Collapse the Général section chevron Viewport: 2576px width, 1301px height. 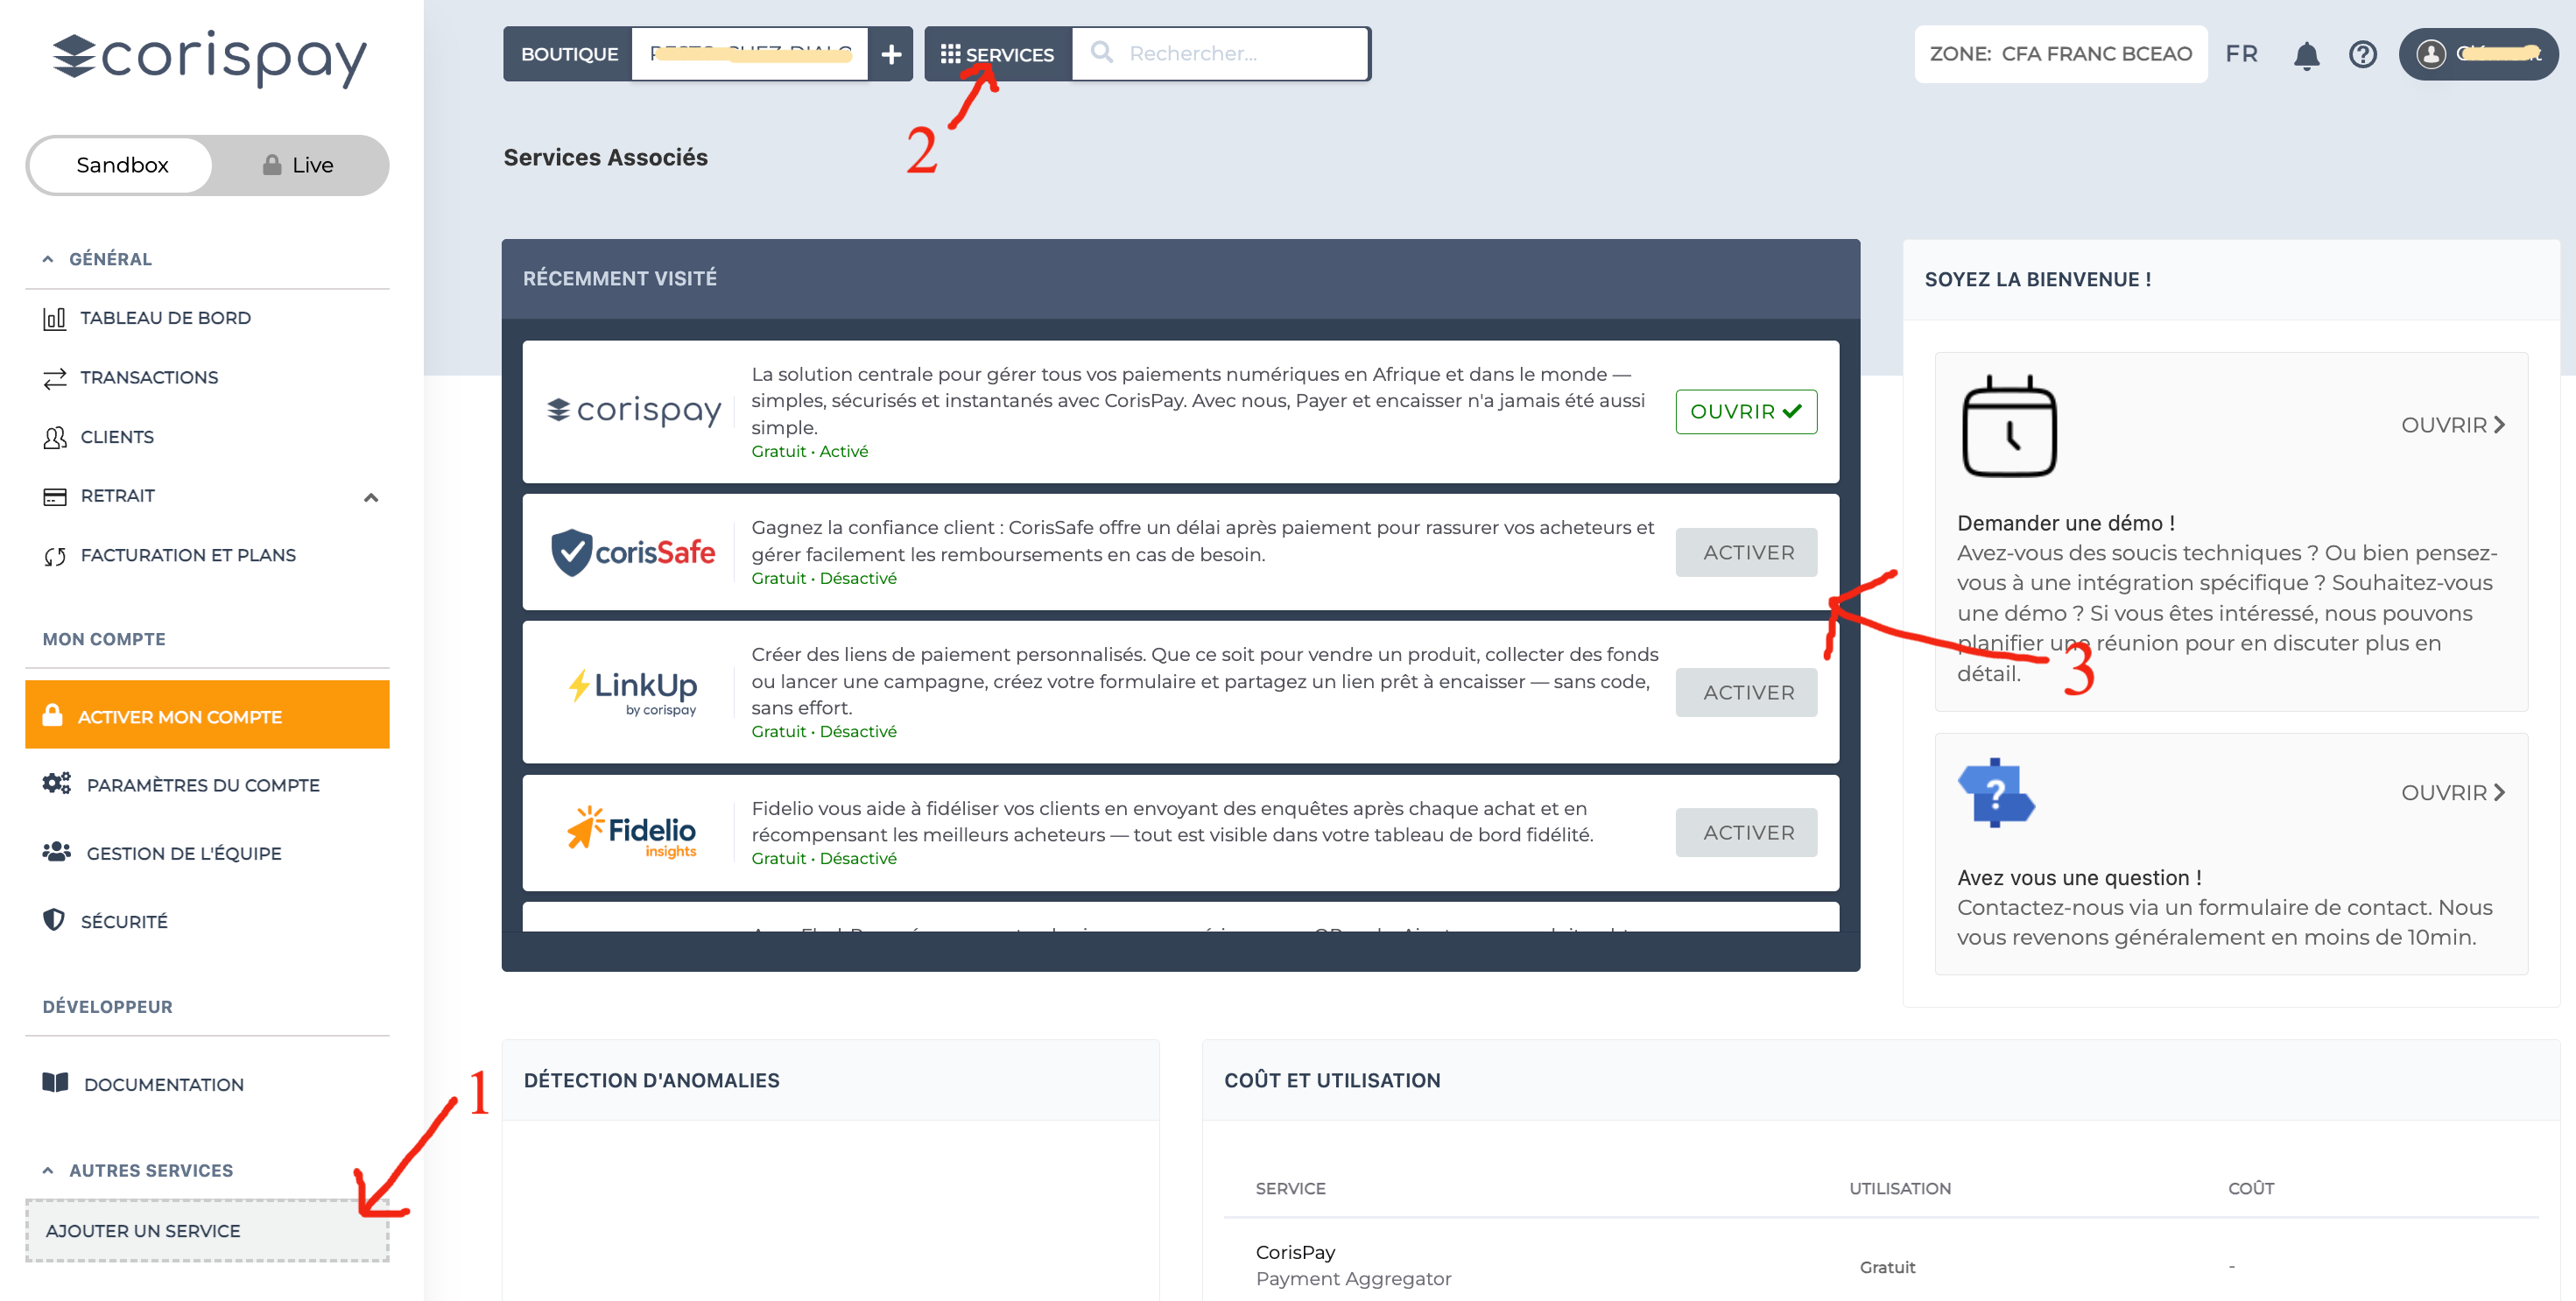coord(47,259)
